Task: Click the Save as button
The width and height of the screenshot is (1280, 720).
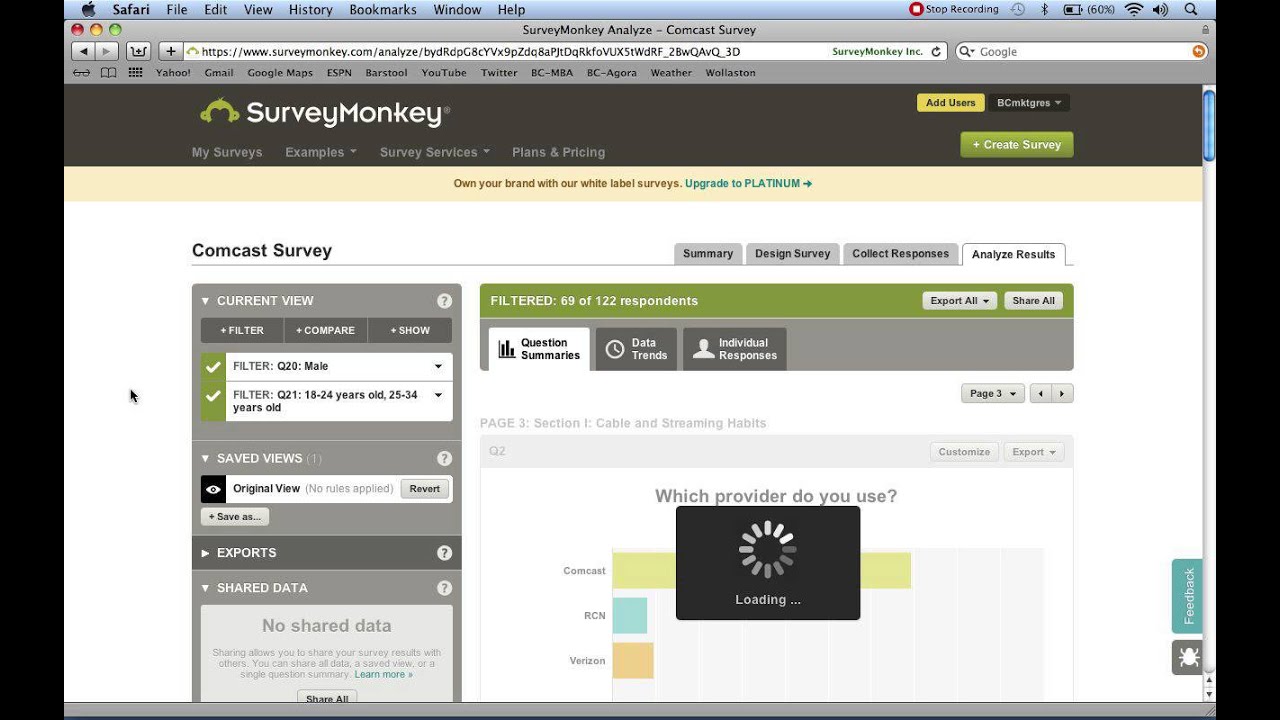Action: [x=235, y=517]
